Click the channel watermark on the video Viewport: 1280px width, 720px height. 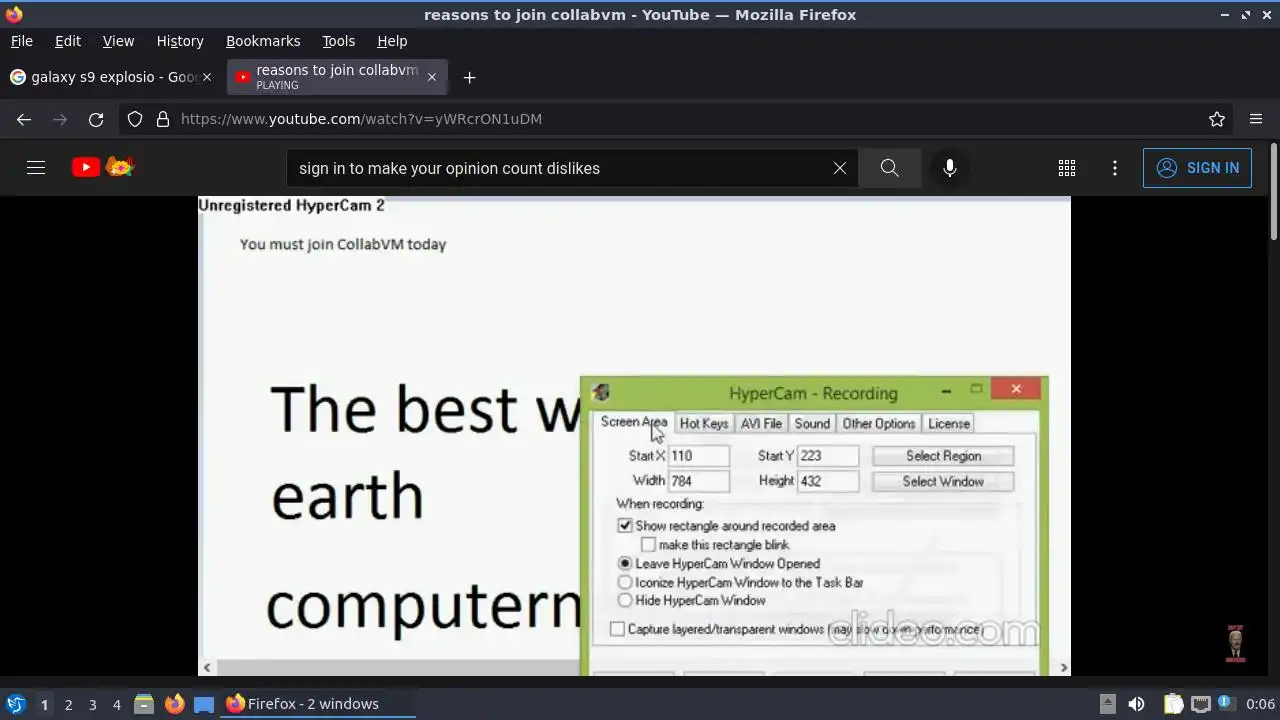(1235, 644)
